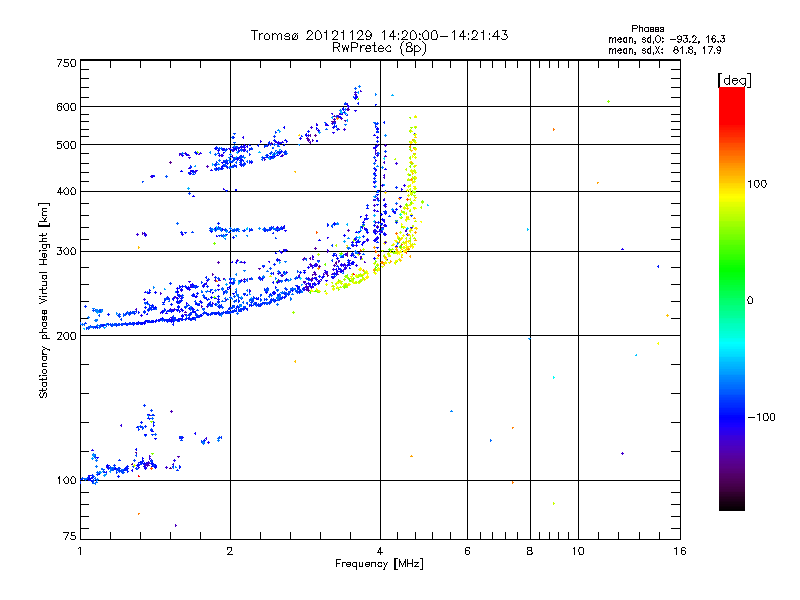This screenshot has height=600, width=800.
Task: Click the y-axis tick label '75'
Action: click(70, 536)
